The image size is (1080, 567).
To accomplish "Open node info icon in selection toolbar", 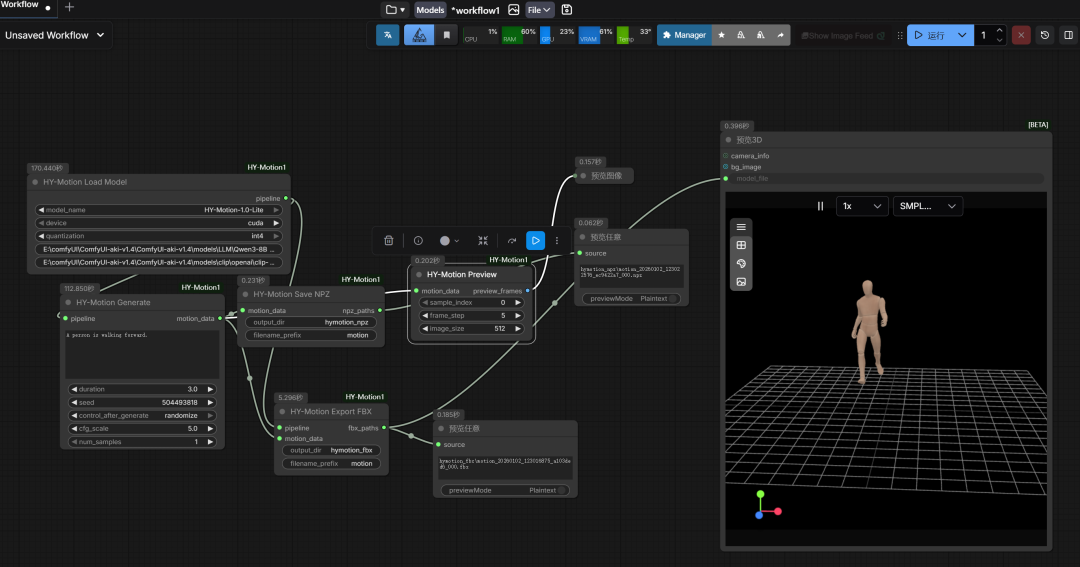I will 418,240.
